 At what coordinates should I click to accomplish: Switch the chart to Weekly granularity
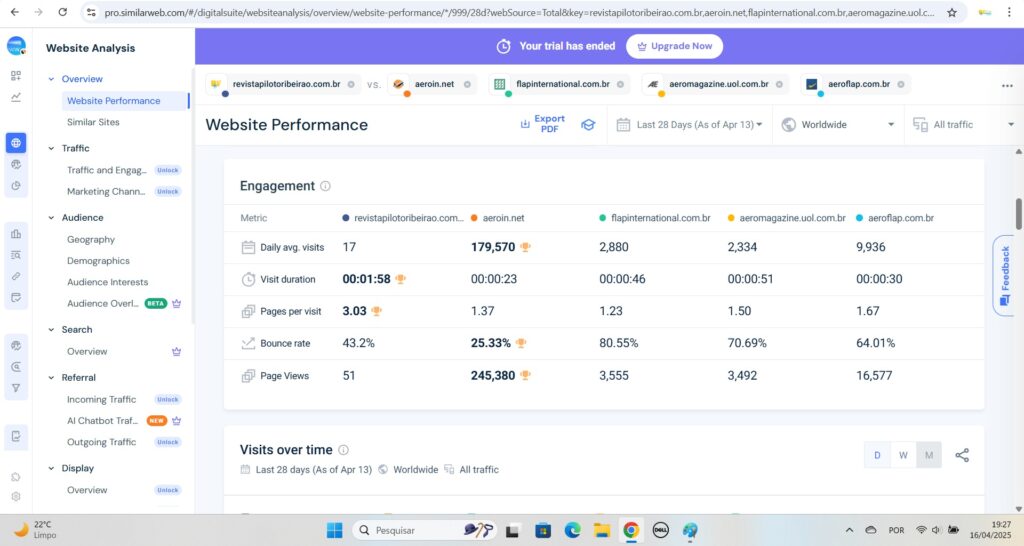(x=903, y=455)
